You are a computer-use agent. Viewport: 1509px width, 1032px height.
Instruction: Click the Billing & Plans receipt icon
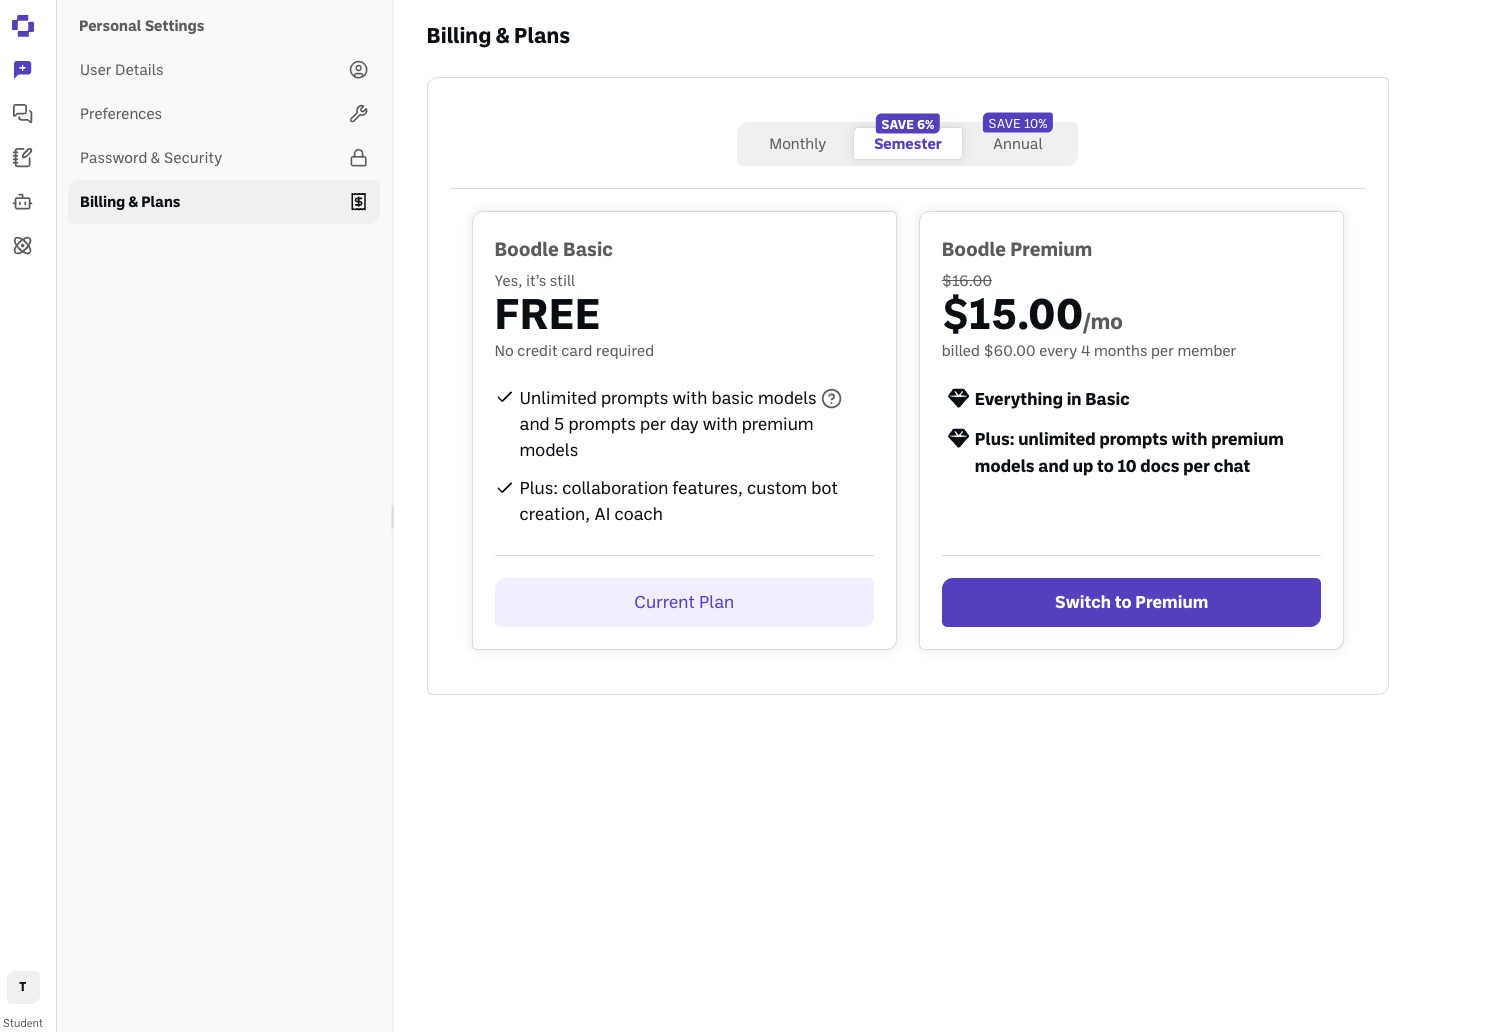tap(359, 202)
